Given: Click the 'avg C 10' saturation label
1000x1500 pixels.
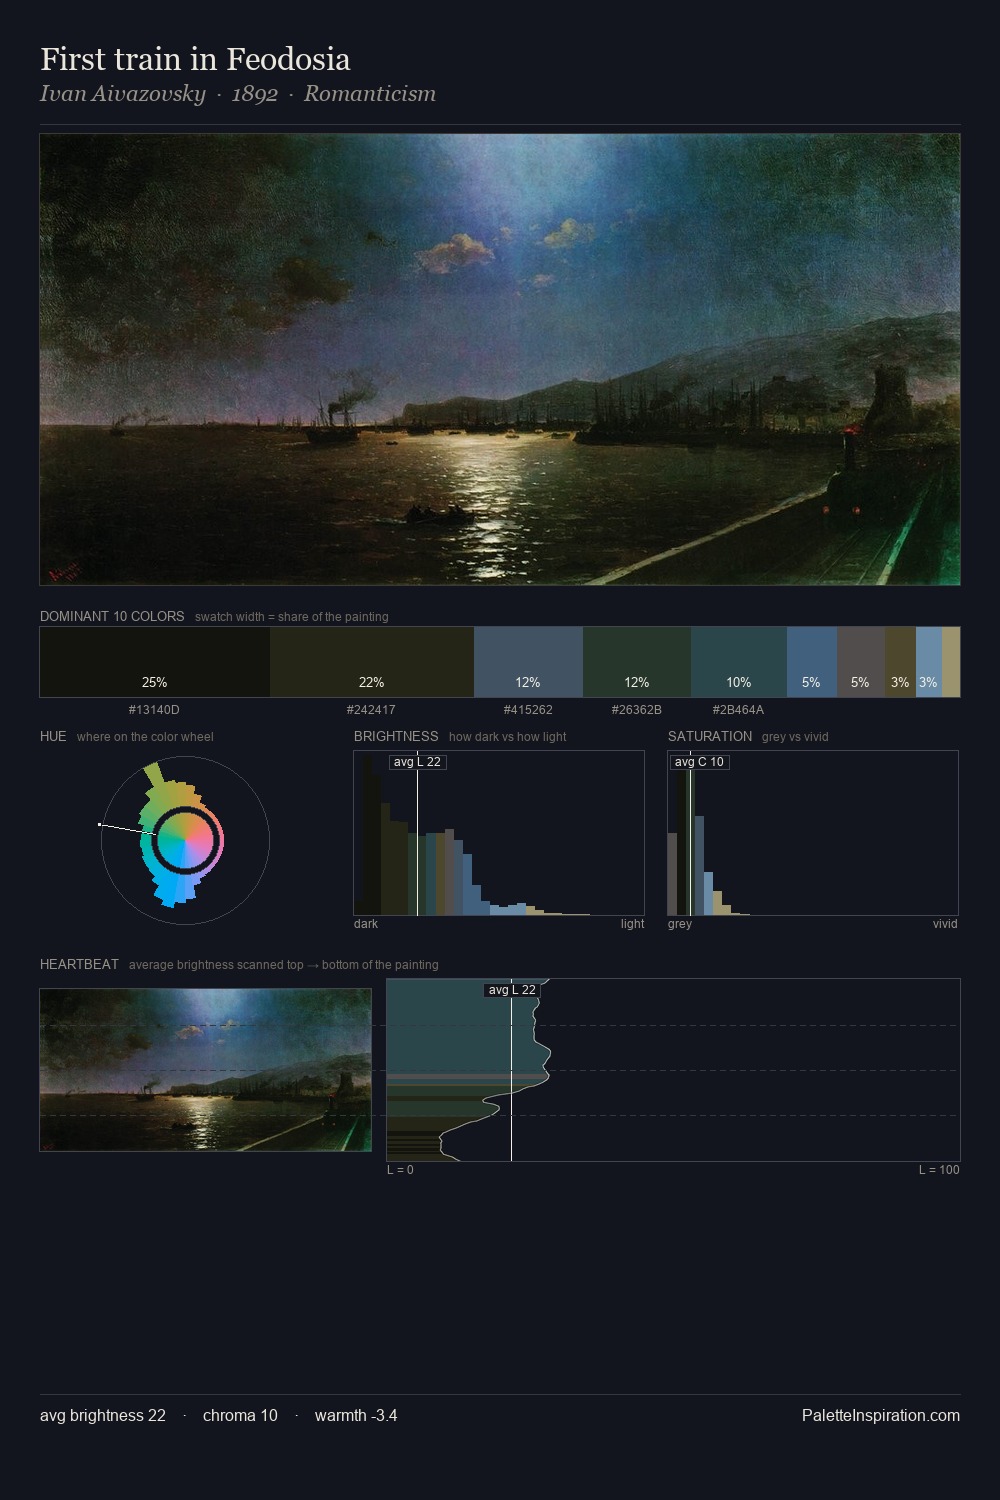Looking at the screenshot, I should [x=699, y=762].
